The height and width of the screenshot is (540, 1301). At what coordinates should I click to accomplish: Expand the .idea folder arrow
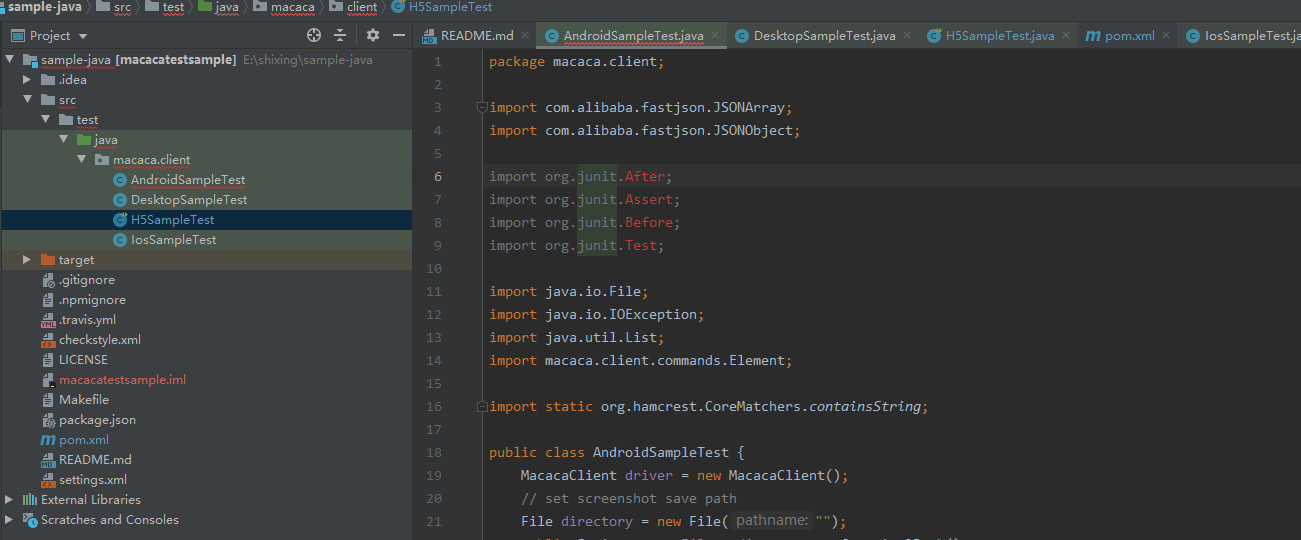(28, 80)
